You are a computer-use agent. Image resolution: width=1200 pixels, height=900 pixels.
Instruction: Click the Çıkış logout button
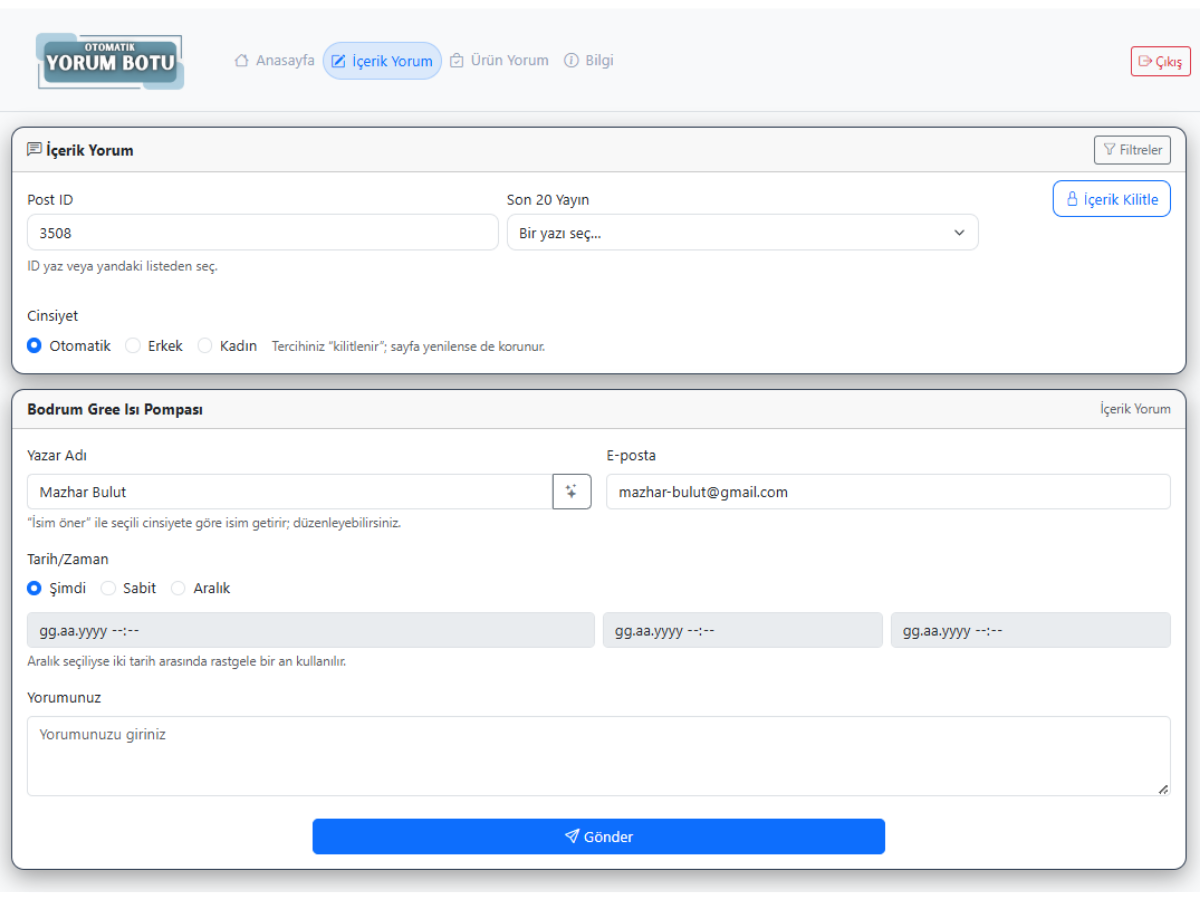pos(1161,61)
